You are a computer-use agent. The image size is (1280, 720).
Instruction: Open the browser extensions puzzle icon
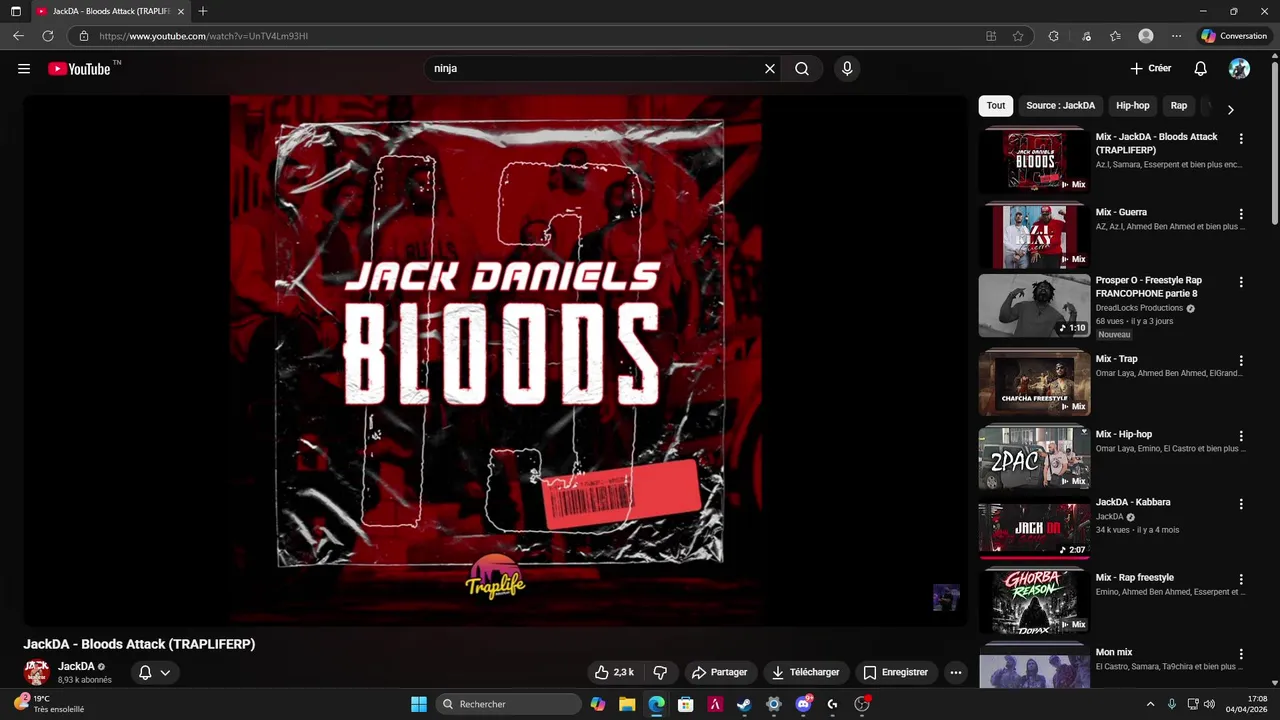click(x=1053, y=36)
